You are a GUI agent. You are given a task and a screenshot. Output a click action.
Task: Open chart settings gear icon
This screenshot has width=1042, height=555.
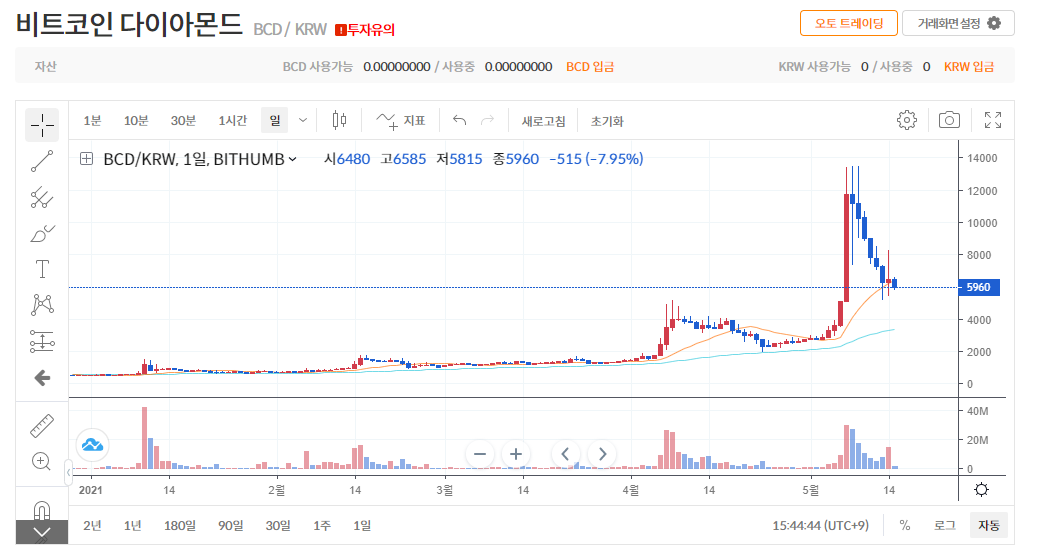pyautogui.click(x=906, y=120)
